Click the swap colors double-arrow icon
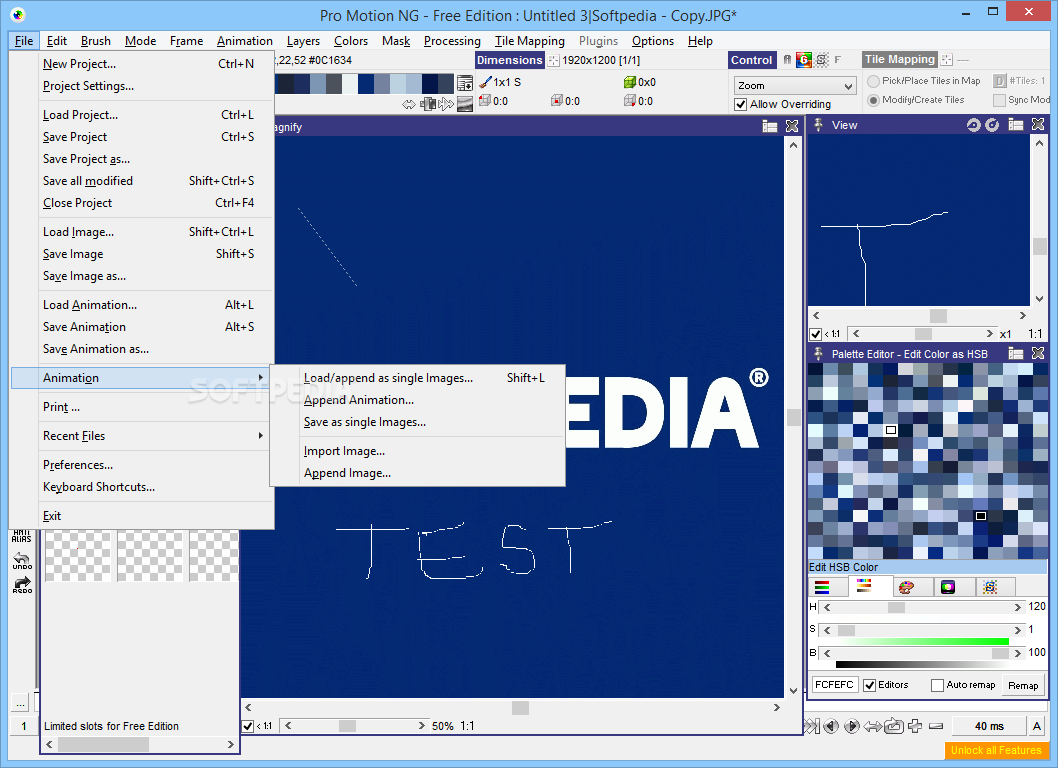The height and width of the screenshot is (768, 1058). (409, 104)
